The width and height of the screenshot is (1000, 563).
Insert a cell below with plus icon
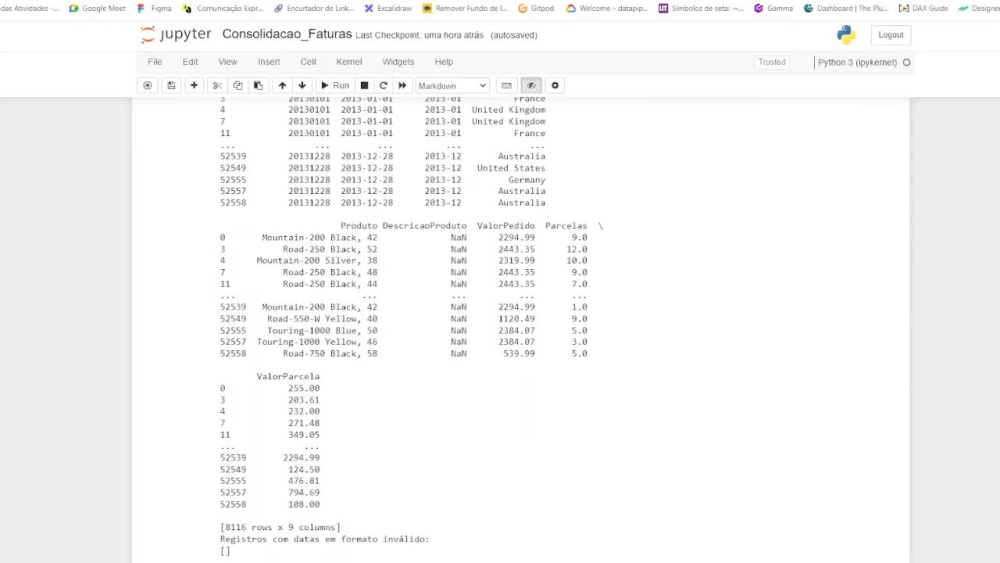click(194, 85)
